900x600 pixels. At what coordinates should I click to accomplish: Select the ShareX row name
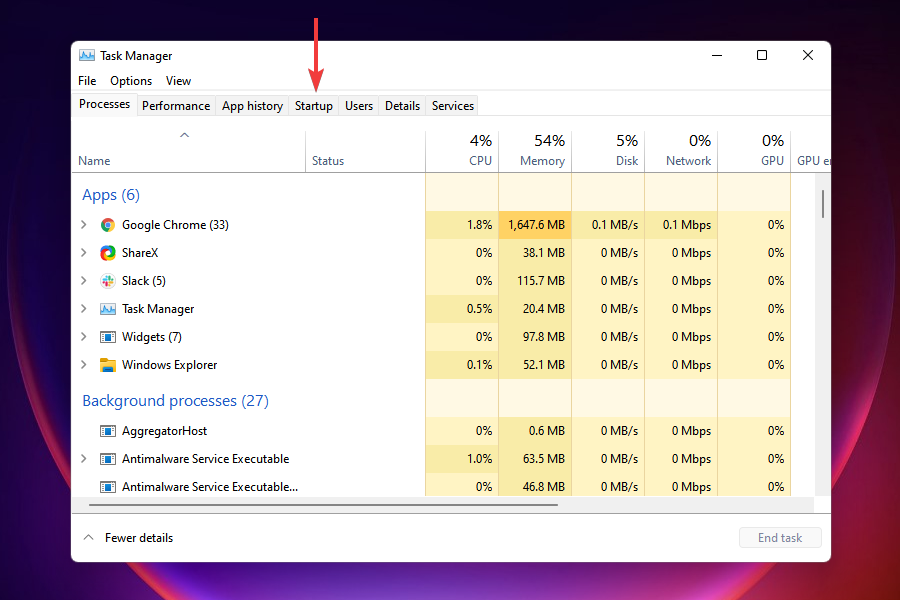(x=139, y=253)
